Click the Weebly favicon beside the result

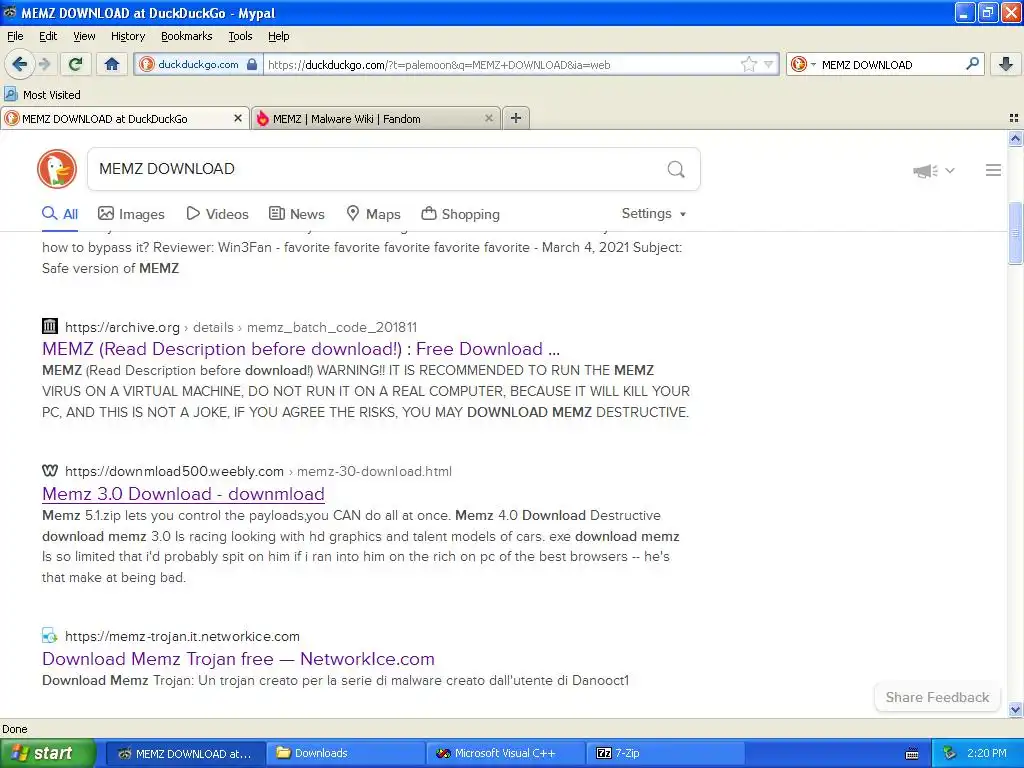(x=50, y=470)
